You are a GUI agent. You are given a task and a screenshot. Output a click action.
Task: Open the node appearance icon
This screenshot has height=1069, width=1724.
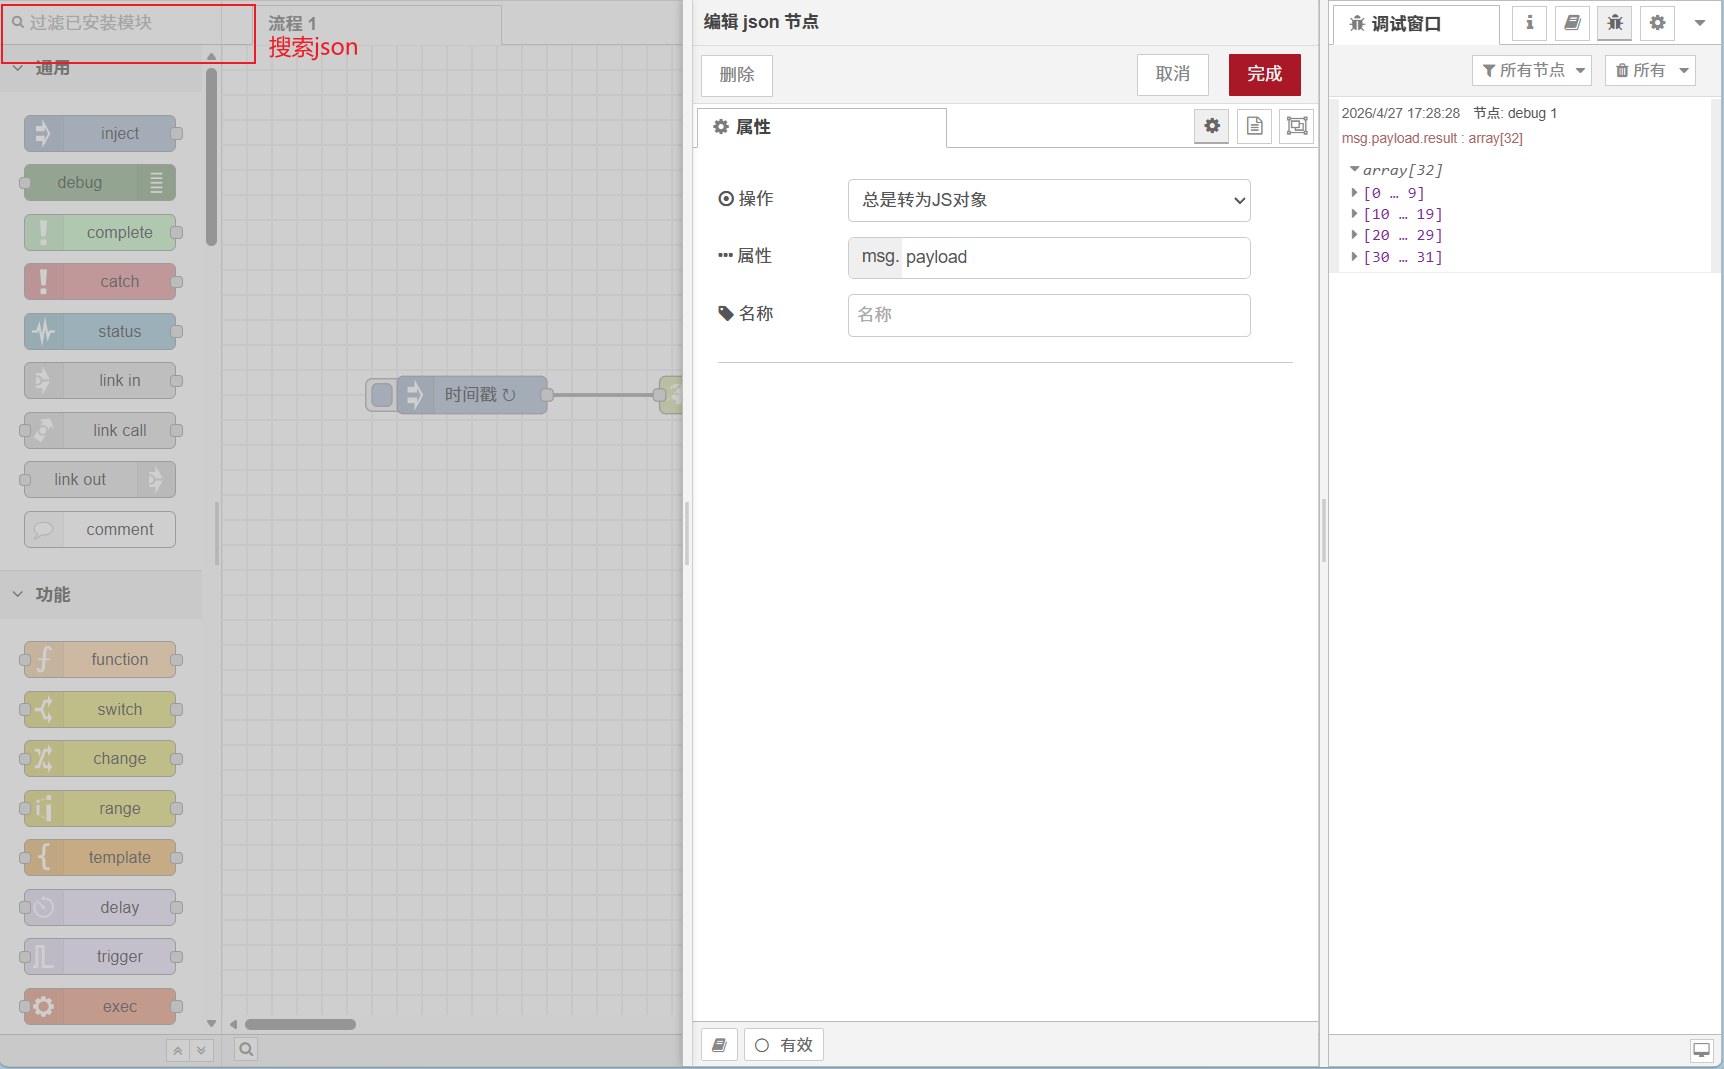(x=1296, y=126)
